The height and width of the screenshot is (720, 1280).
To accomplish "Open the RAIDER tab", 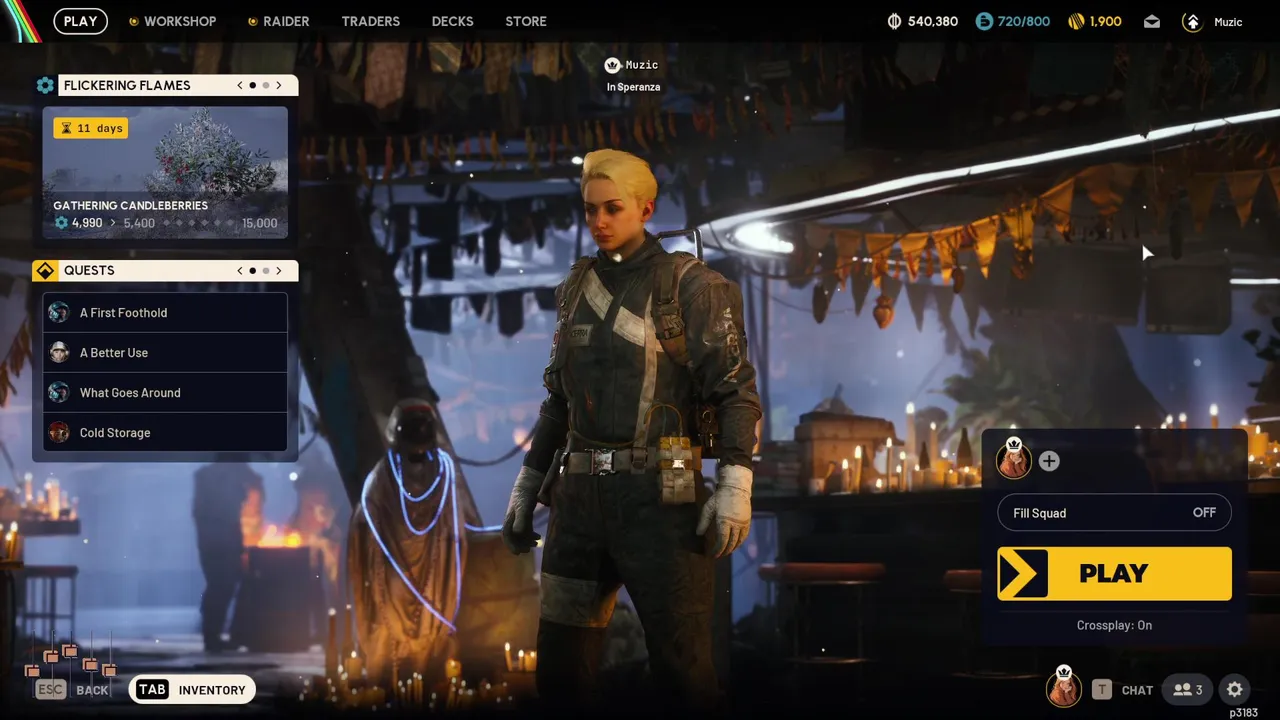I will click(279, 21).
